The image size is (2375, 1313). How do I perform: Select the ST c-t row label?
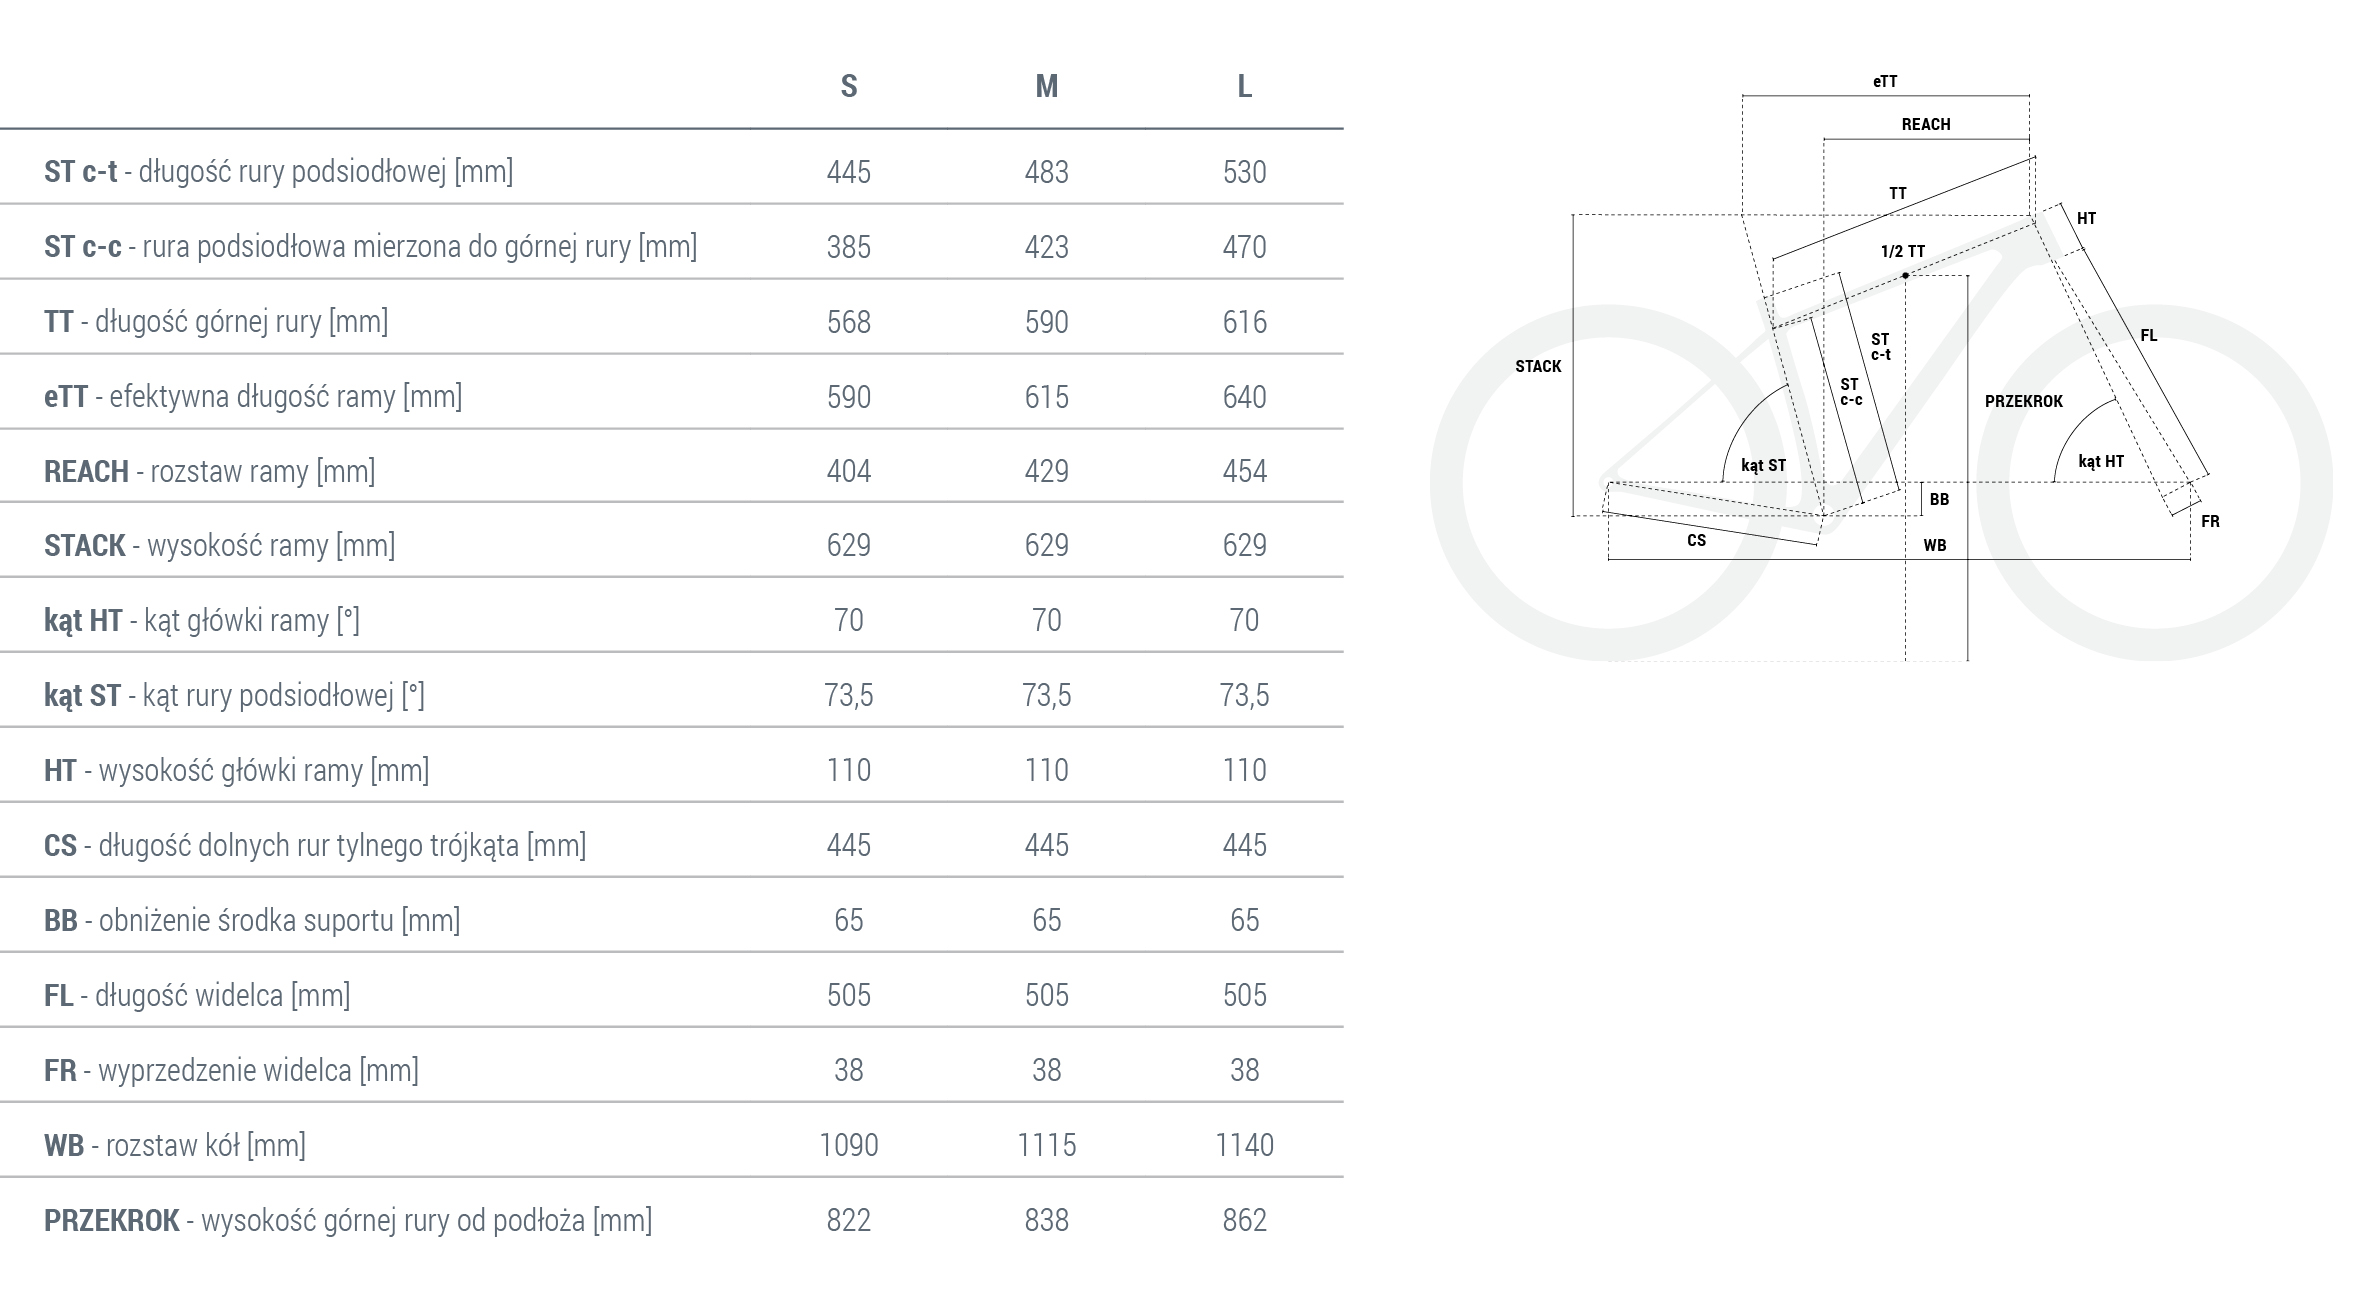click(x=278, y=172)
